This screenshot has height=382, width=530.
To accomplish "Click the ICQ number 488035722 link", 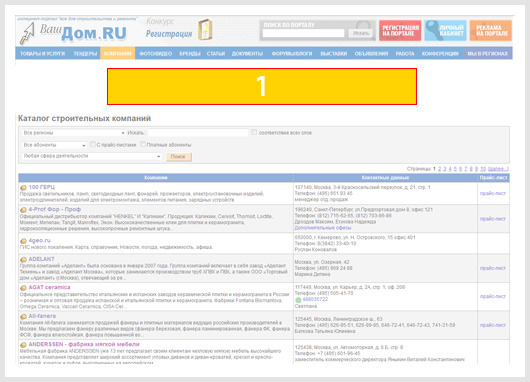I will [315, 300].
